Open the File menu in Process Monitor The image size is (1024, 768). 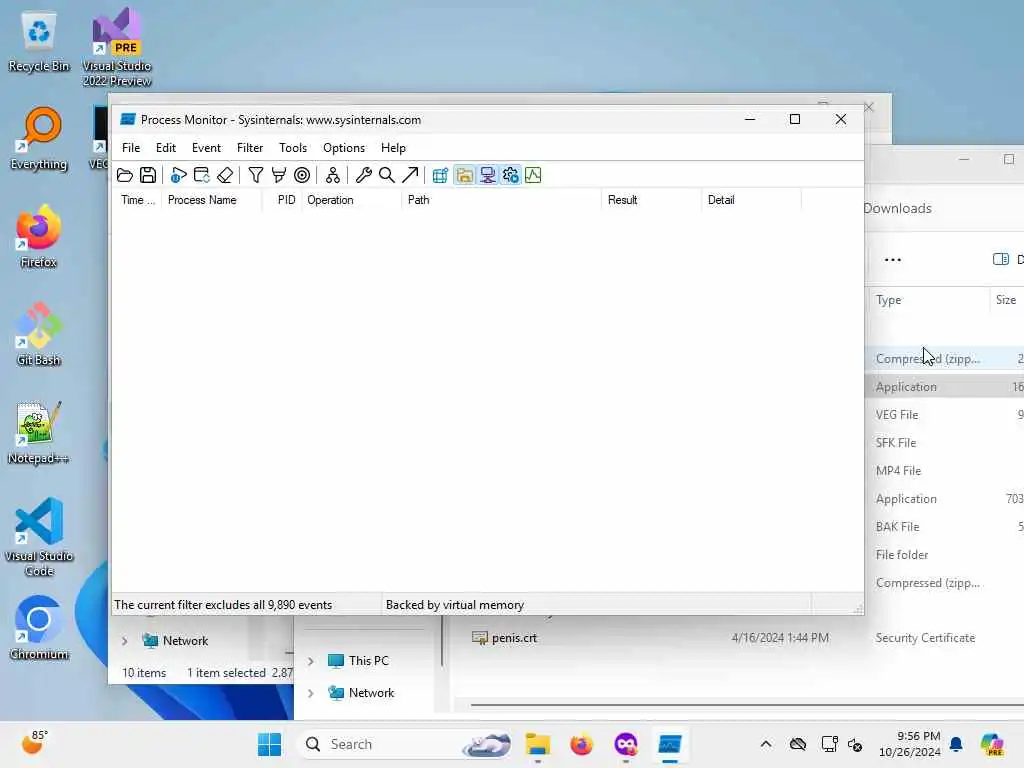click(x=131, y=148)
